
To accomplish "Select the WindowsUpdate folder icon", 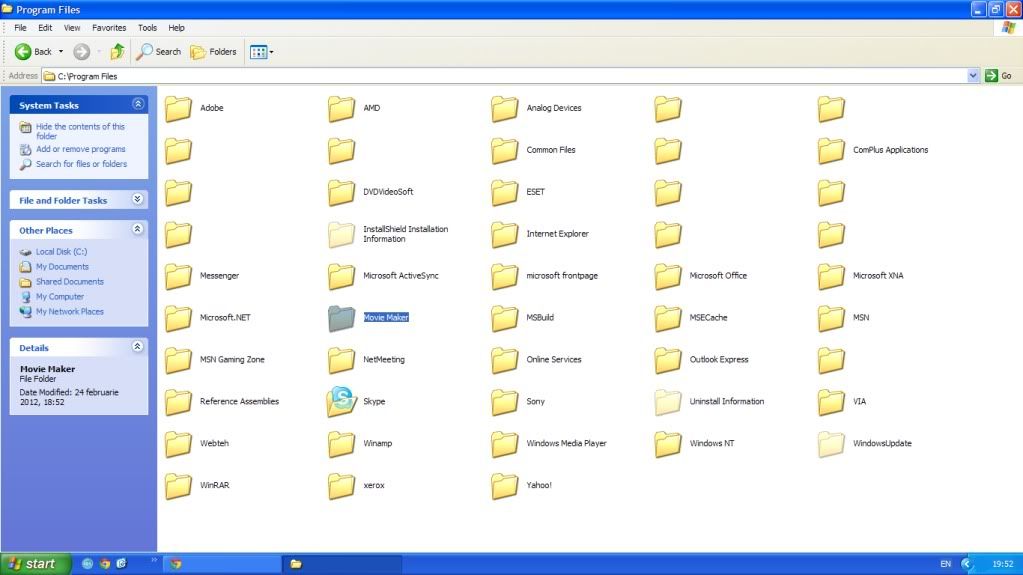I will (x=831, y=444).
